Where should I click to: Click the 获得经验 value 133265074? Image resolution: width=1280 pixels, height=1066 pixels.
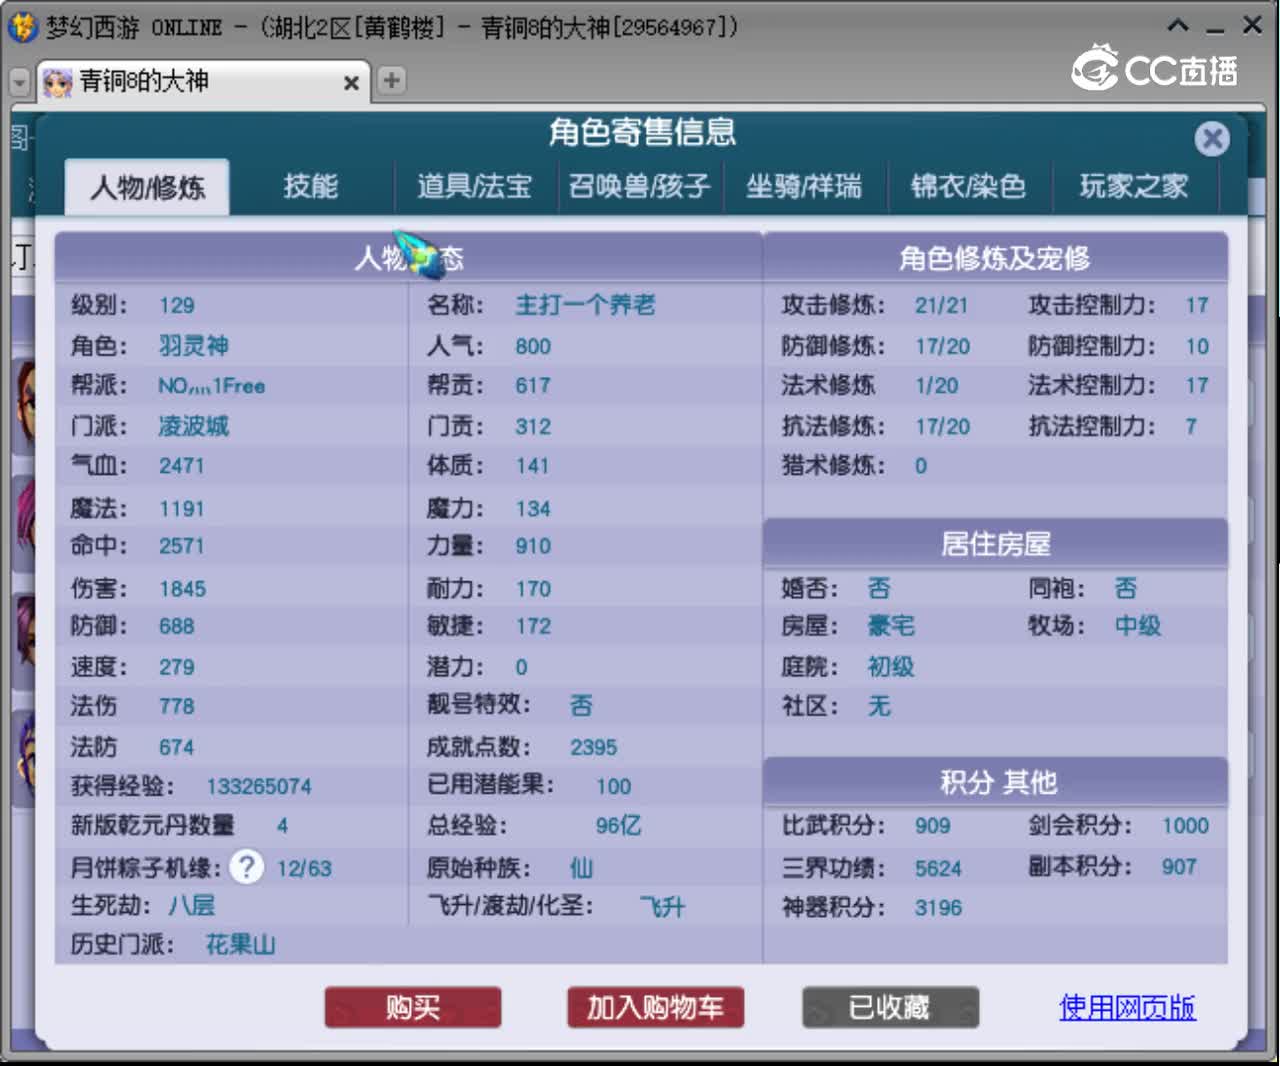259,787
